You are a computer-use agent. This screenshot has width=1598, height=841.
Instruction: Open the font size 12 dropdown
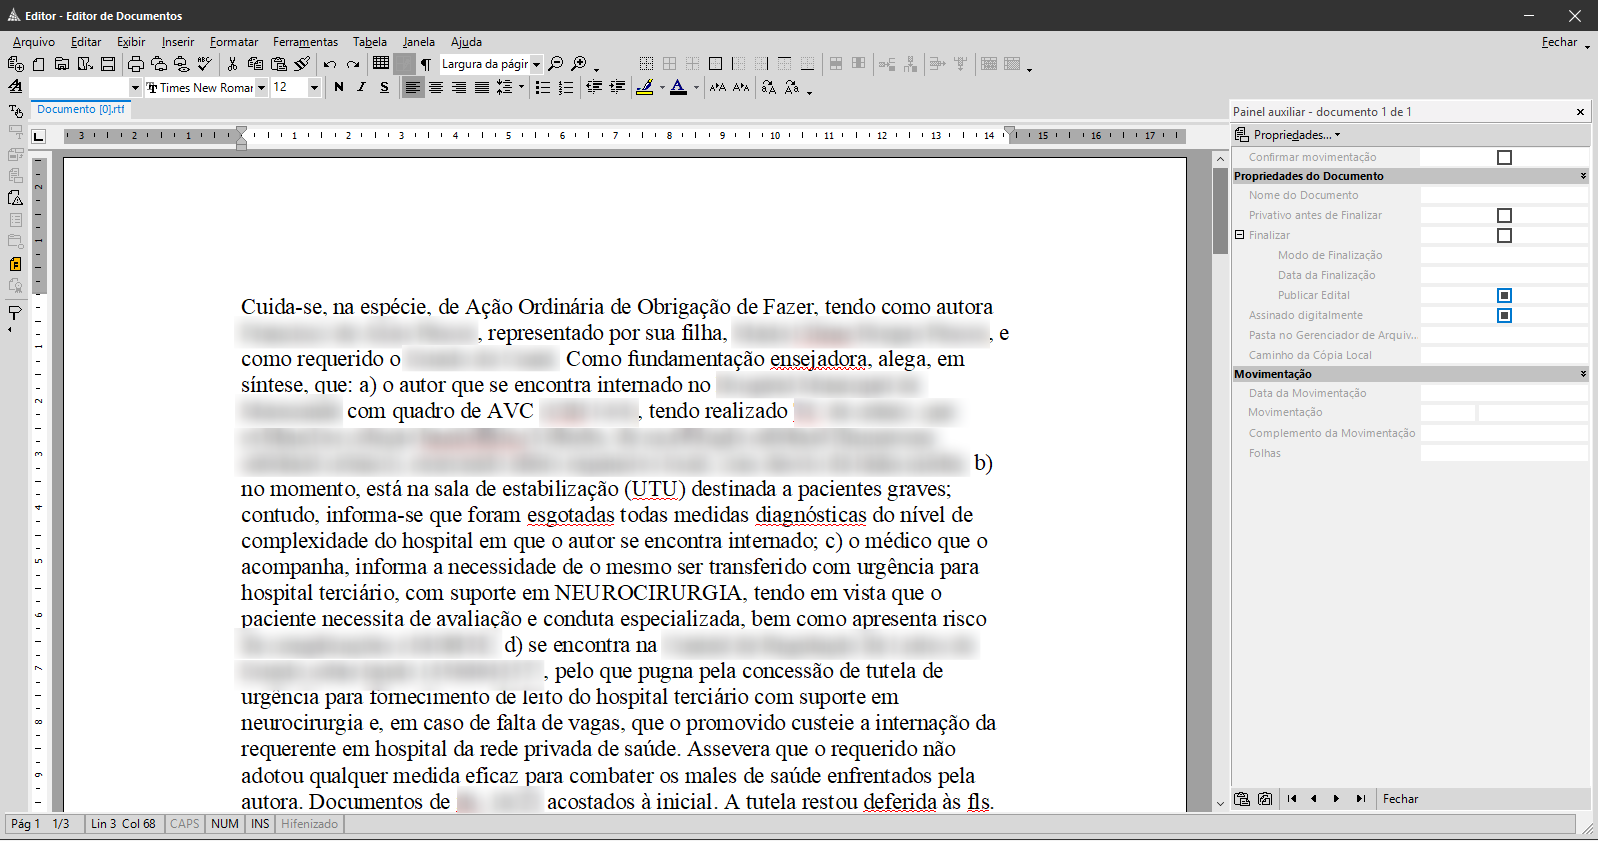pos(314,87)
